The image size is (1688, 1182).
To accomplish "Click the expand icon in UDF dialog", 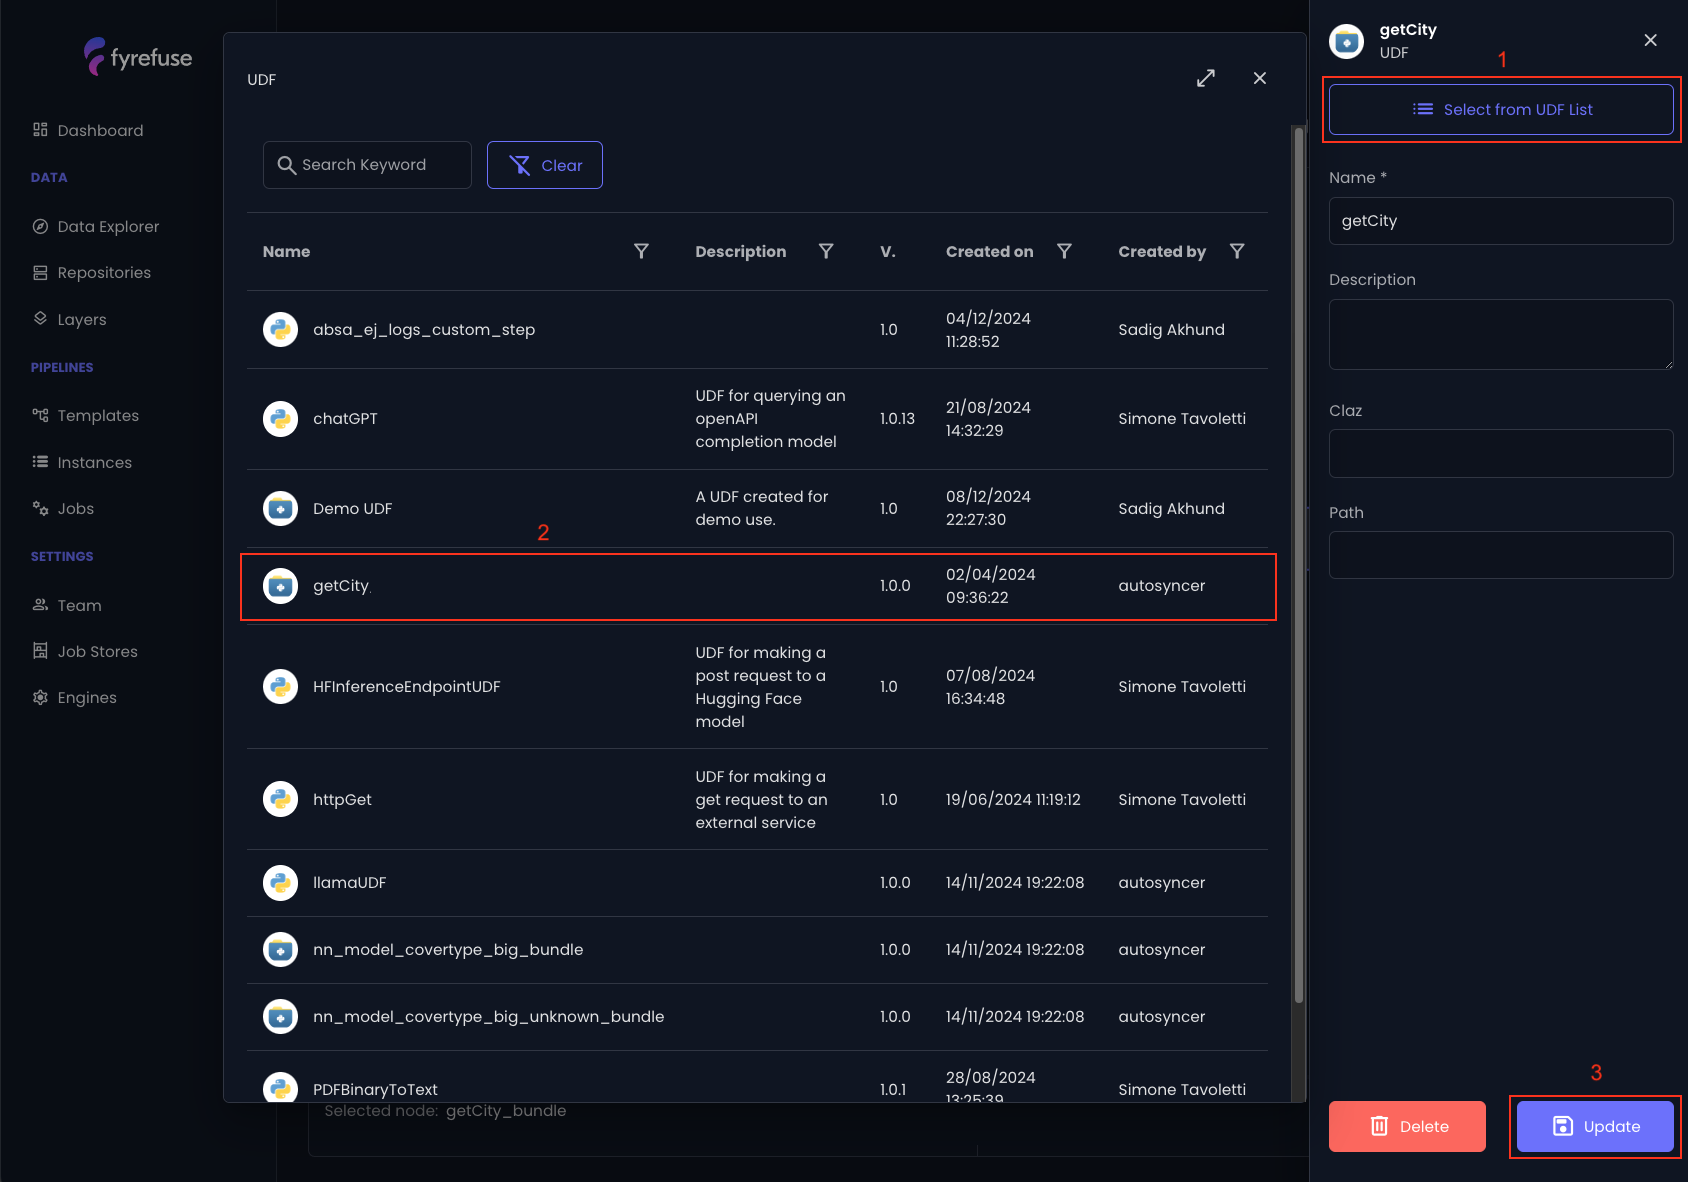I will [x=1206, y=78].
